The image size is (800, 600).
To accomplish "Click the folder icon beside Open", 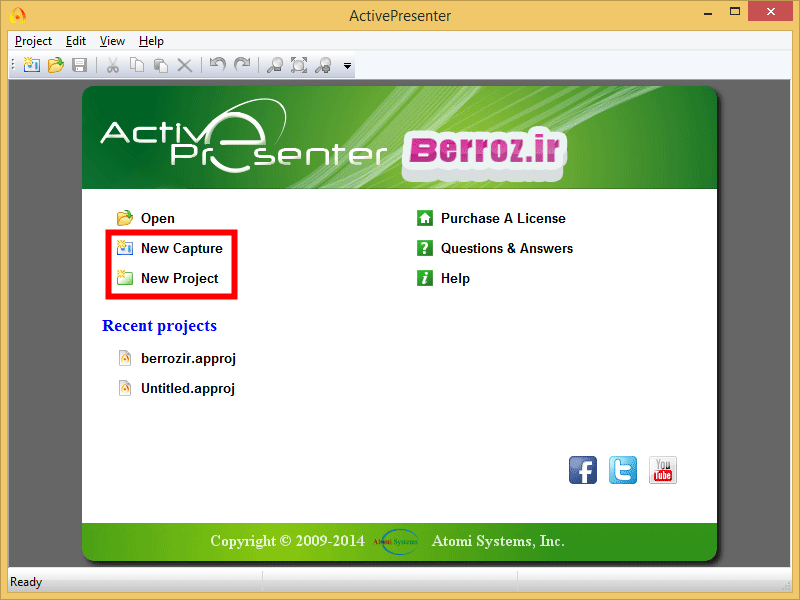I will click(x=124, y=218).
